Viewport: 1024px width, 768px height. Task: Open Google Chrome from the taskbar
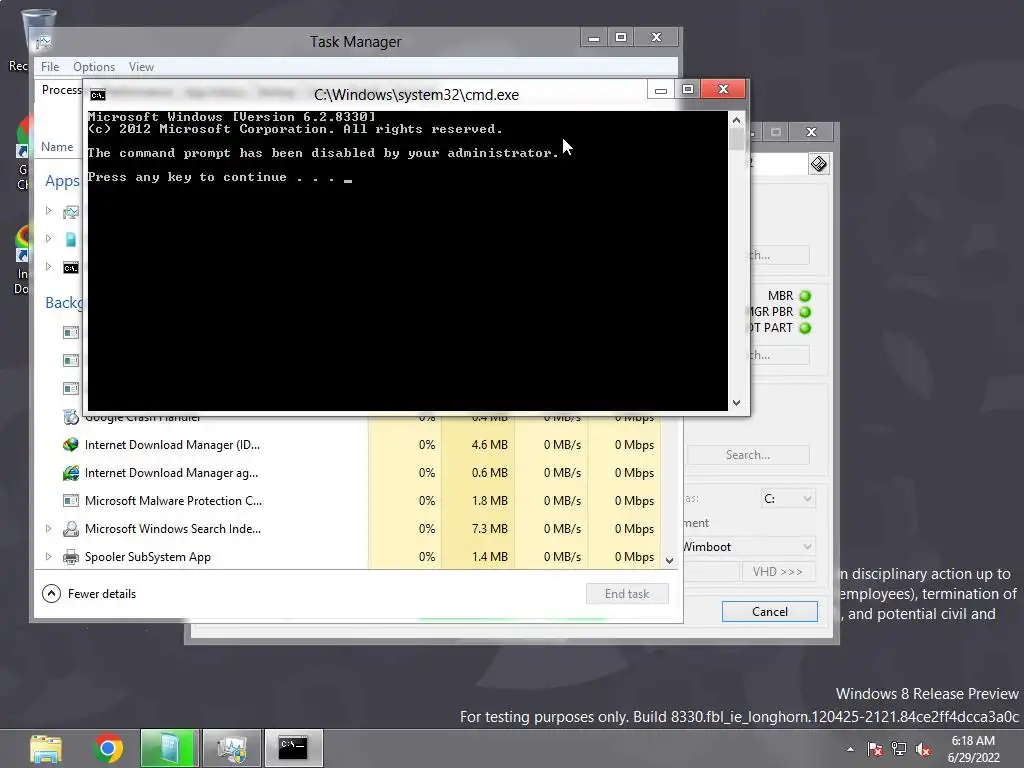pos(108,748)
